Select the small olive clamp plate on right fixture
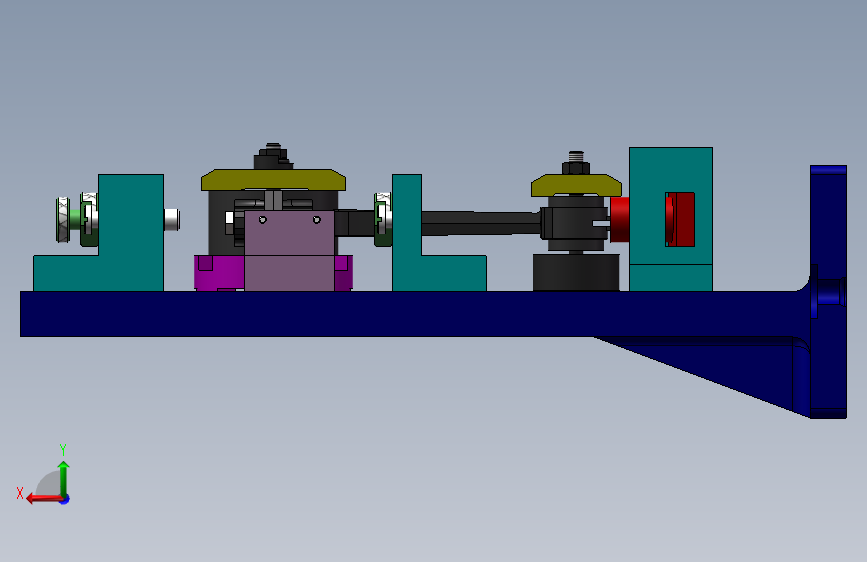Image resolution: width=867 pixels, height=562 pixels. [x=576, y=185]
